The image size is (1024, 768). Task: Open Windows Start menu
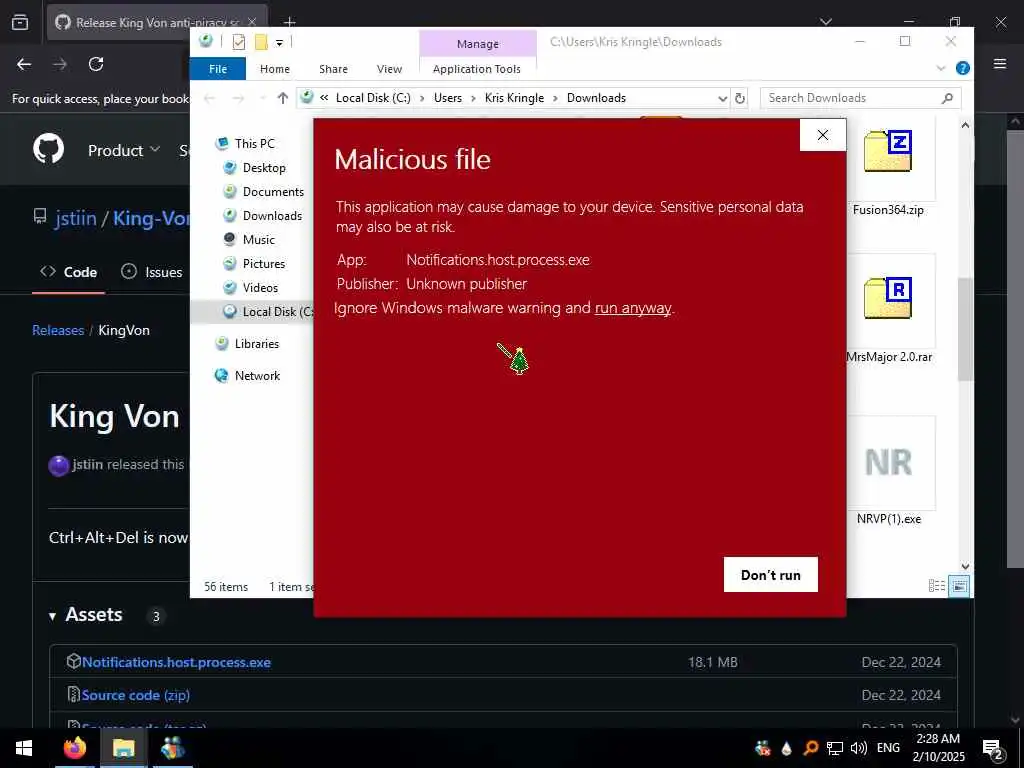click(x=24, y=748)
